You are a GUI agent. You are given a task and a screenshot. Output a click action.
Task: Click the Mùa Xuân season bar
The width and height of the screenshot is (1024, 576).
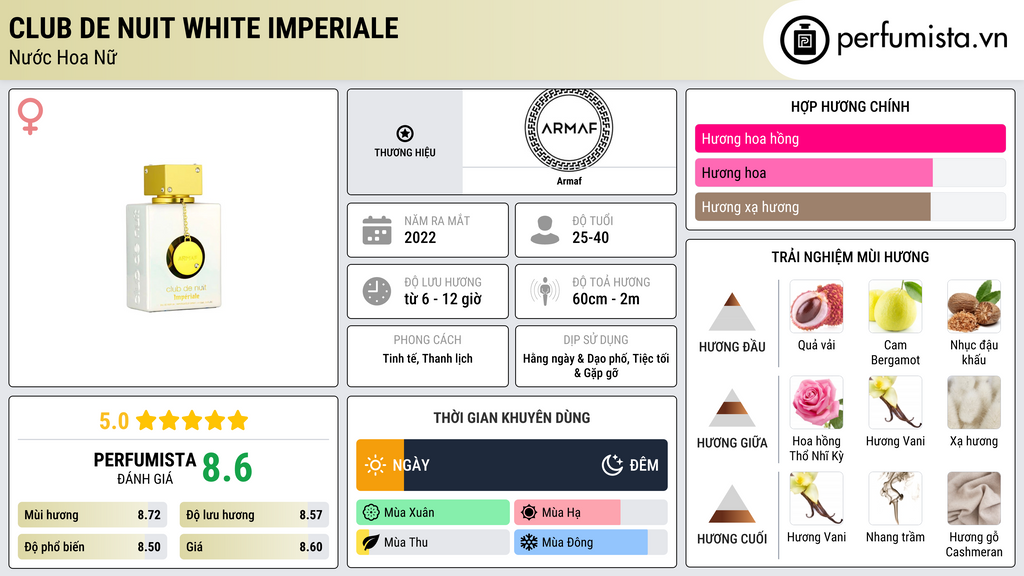pyautogui.click(x=433, y=513)
